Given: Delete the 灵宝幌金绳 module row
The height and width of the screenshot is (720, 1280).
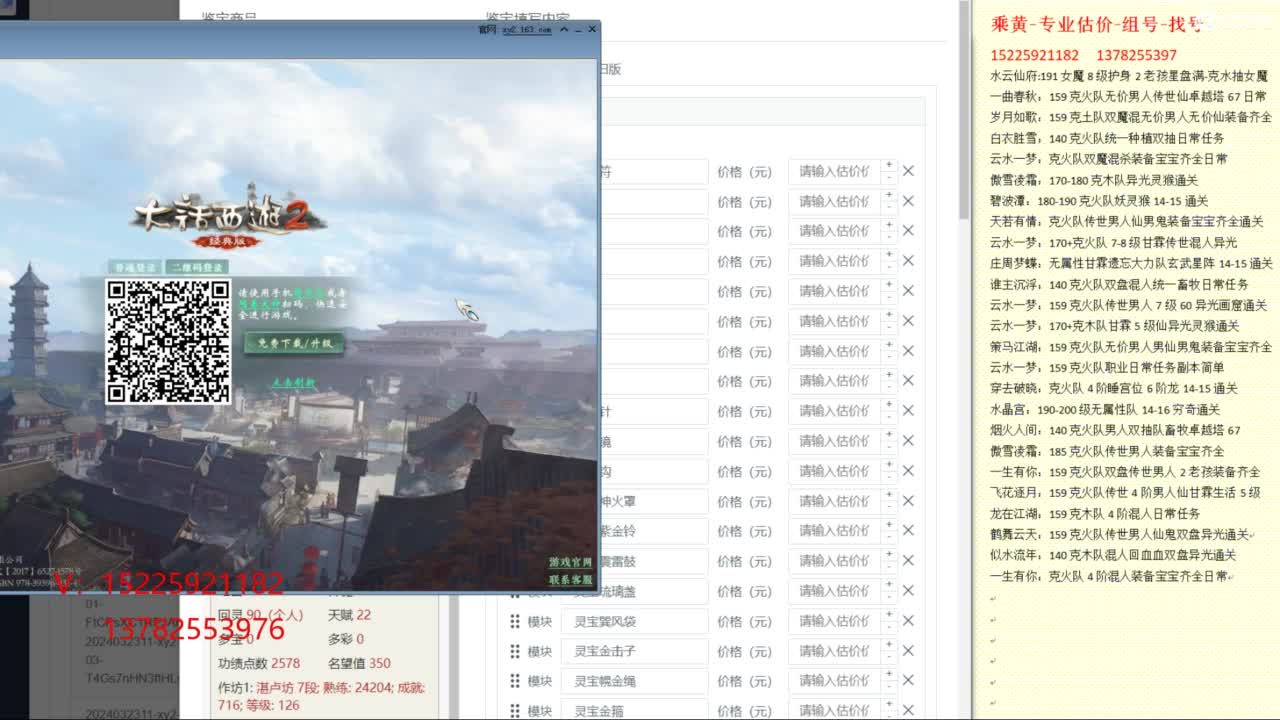Looking at the screenshot, I should pos(908,681).
